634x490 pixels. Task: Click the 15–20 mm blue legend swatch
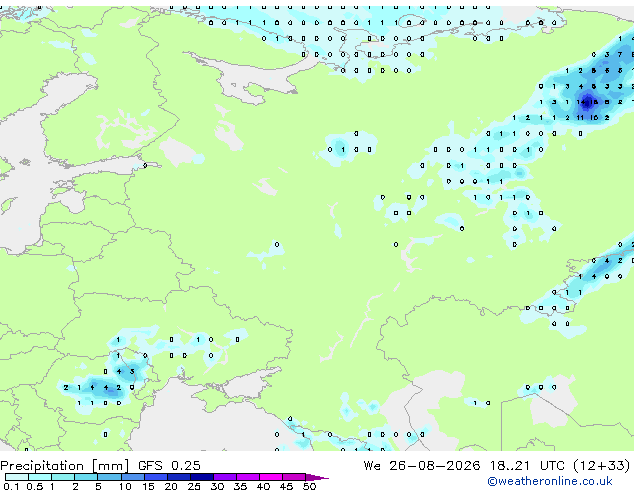coord(155,477)
